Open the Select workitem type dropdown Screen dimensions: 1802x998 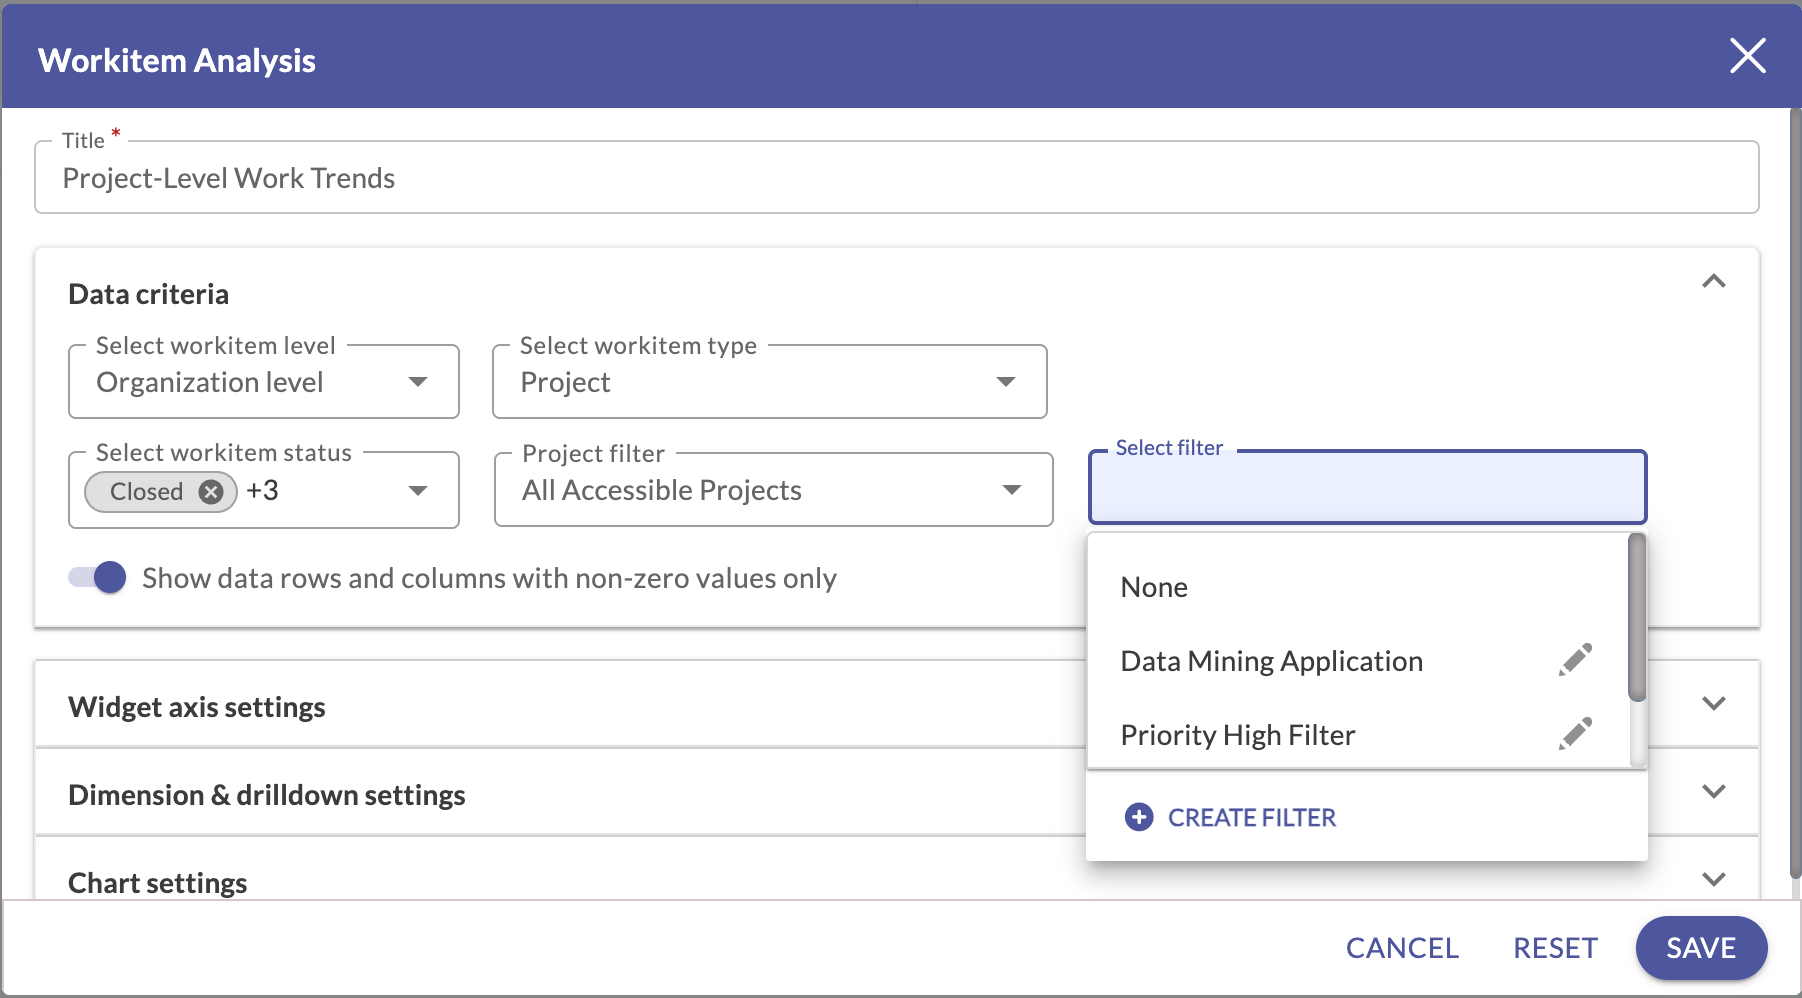(1008, 382)
